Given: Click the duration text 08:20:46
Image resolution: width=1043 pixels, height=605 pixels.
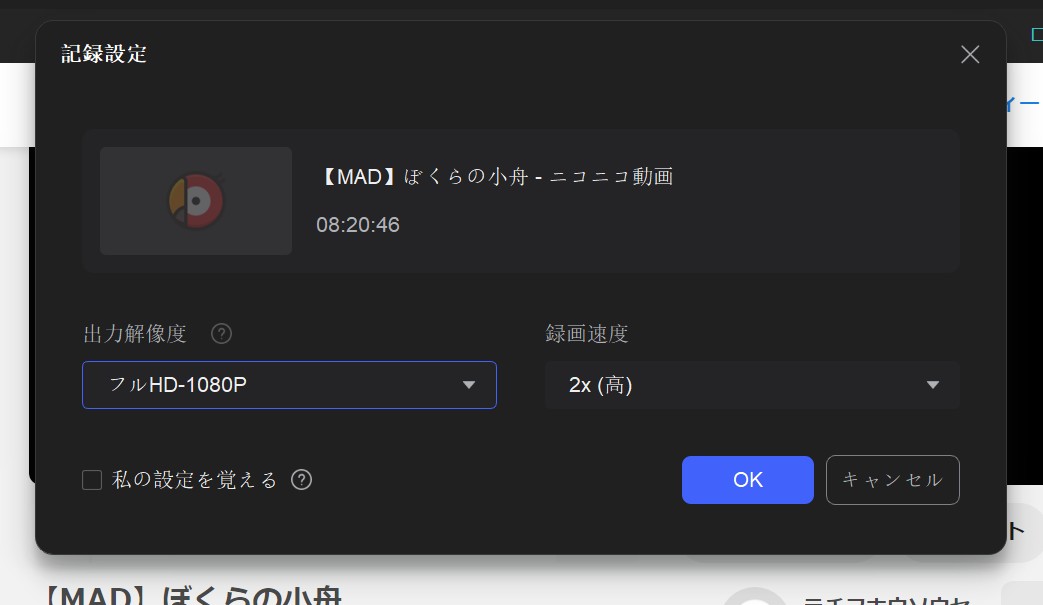Looking at the screenshot, I should pos(358,225).
